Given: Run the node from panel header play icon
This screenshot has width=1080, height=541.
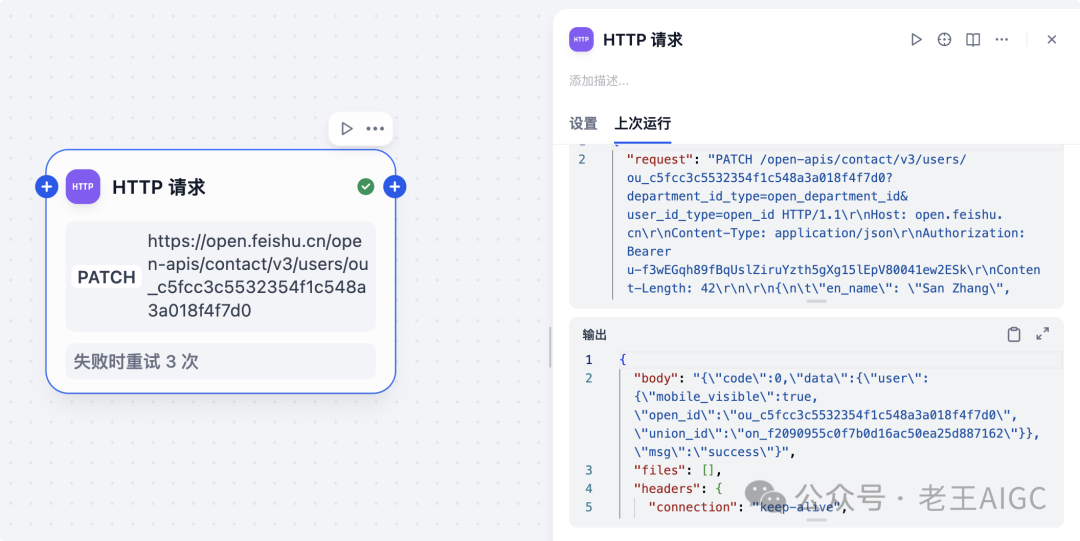Looking at the screenshot, I should (x=916, y=40).
